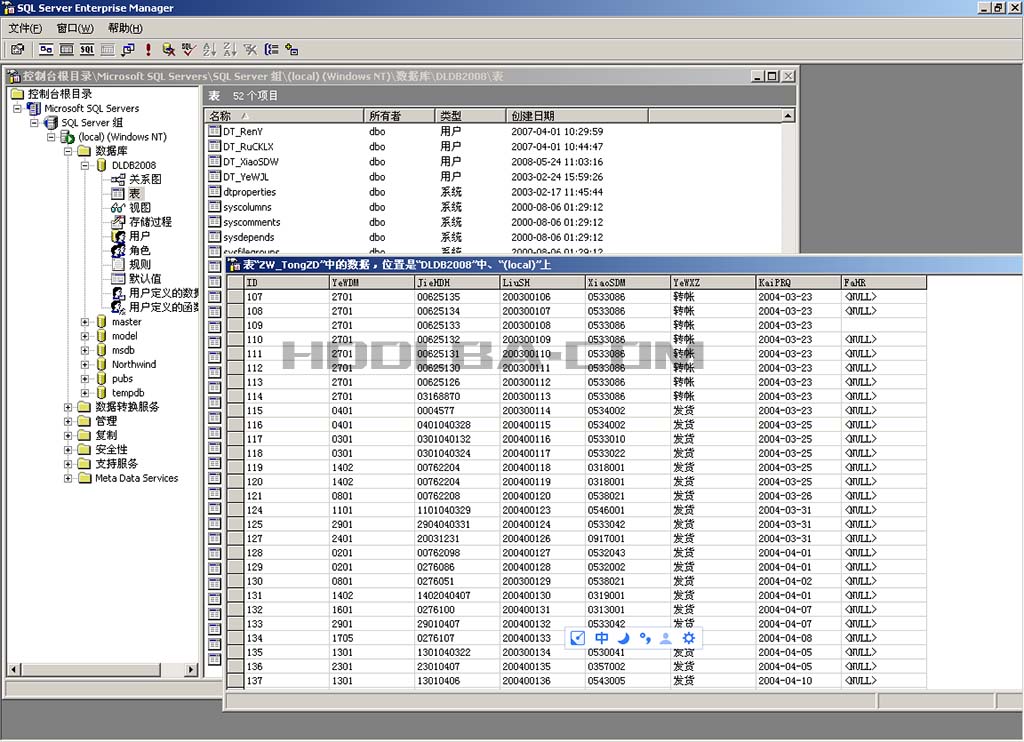Open the 文件(F) menu
Screen dimensions: 1024x742
tap(25, 28)
